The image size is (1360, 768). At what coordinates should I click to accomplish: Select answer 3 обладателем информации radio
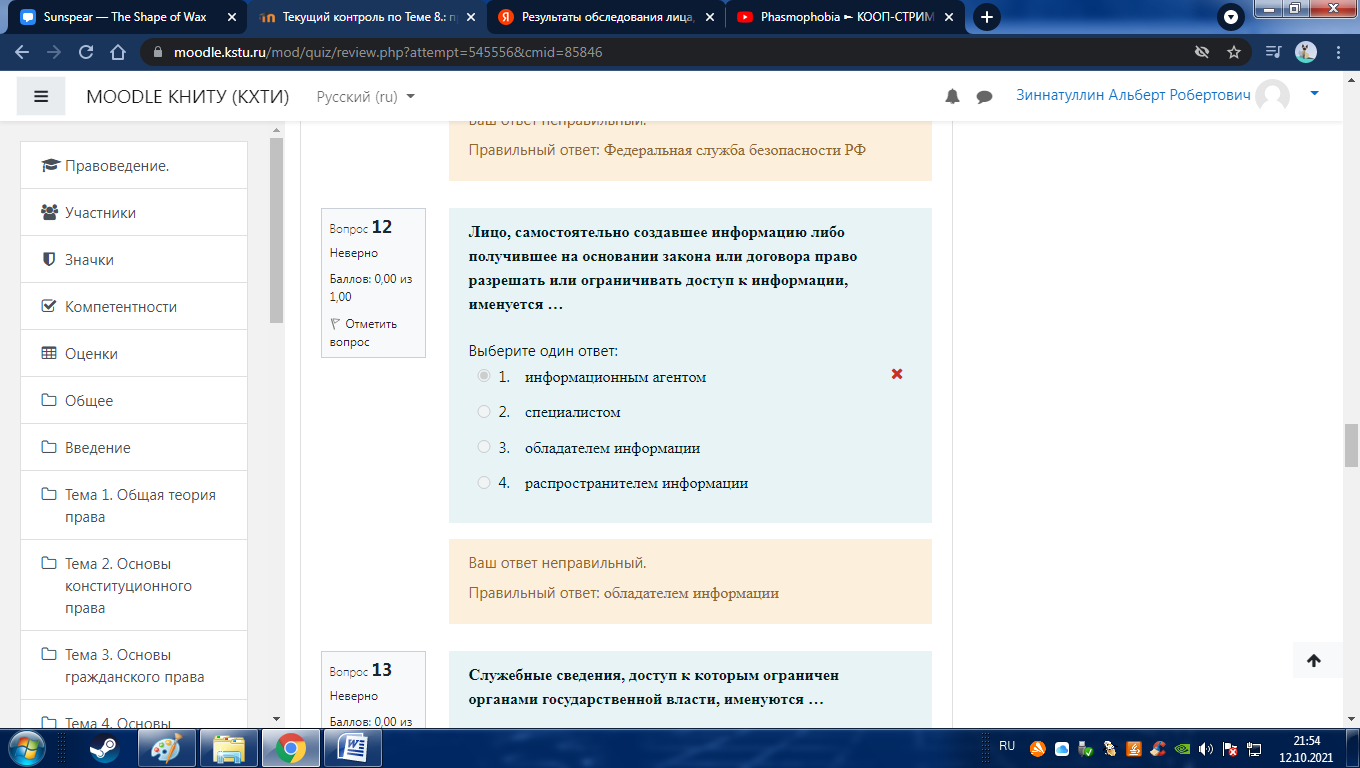coord(484,447)
